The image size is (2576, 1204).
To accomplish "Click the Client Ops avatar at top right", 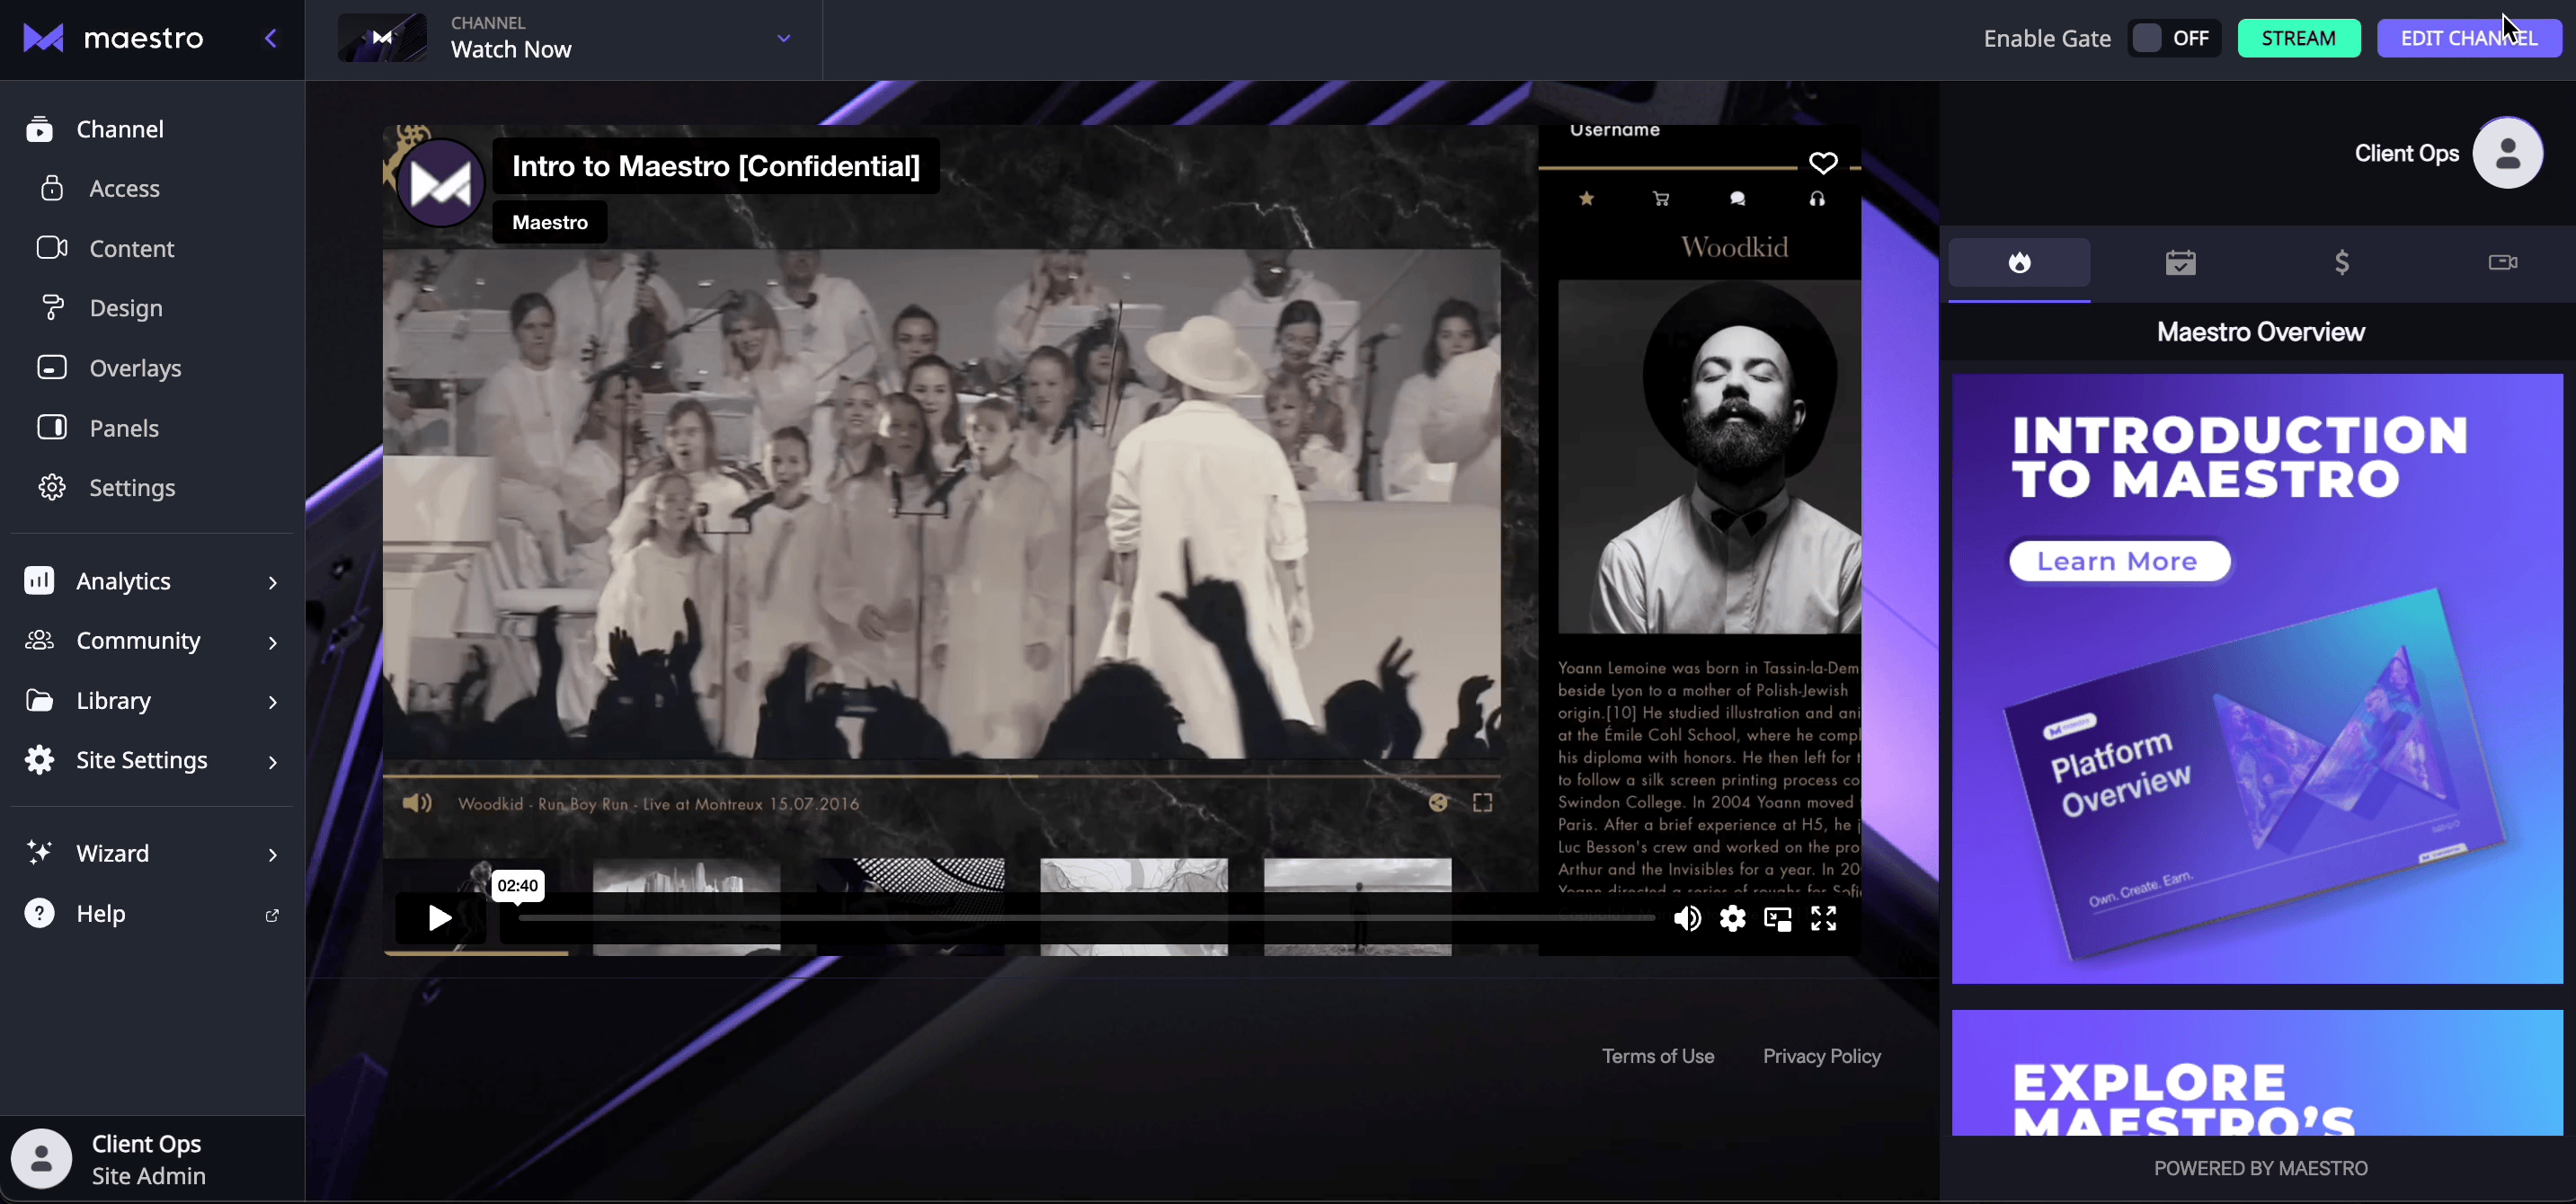I will tap(2507, 153).
